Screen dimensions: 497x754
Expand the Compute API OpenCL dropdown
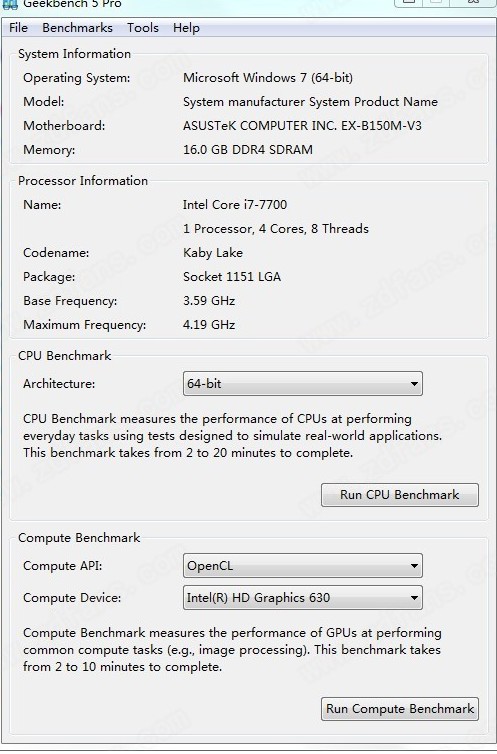[303, 566]
